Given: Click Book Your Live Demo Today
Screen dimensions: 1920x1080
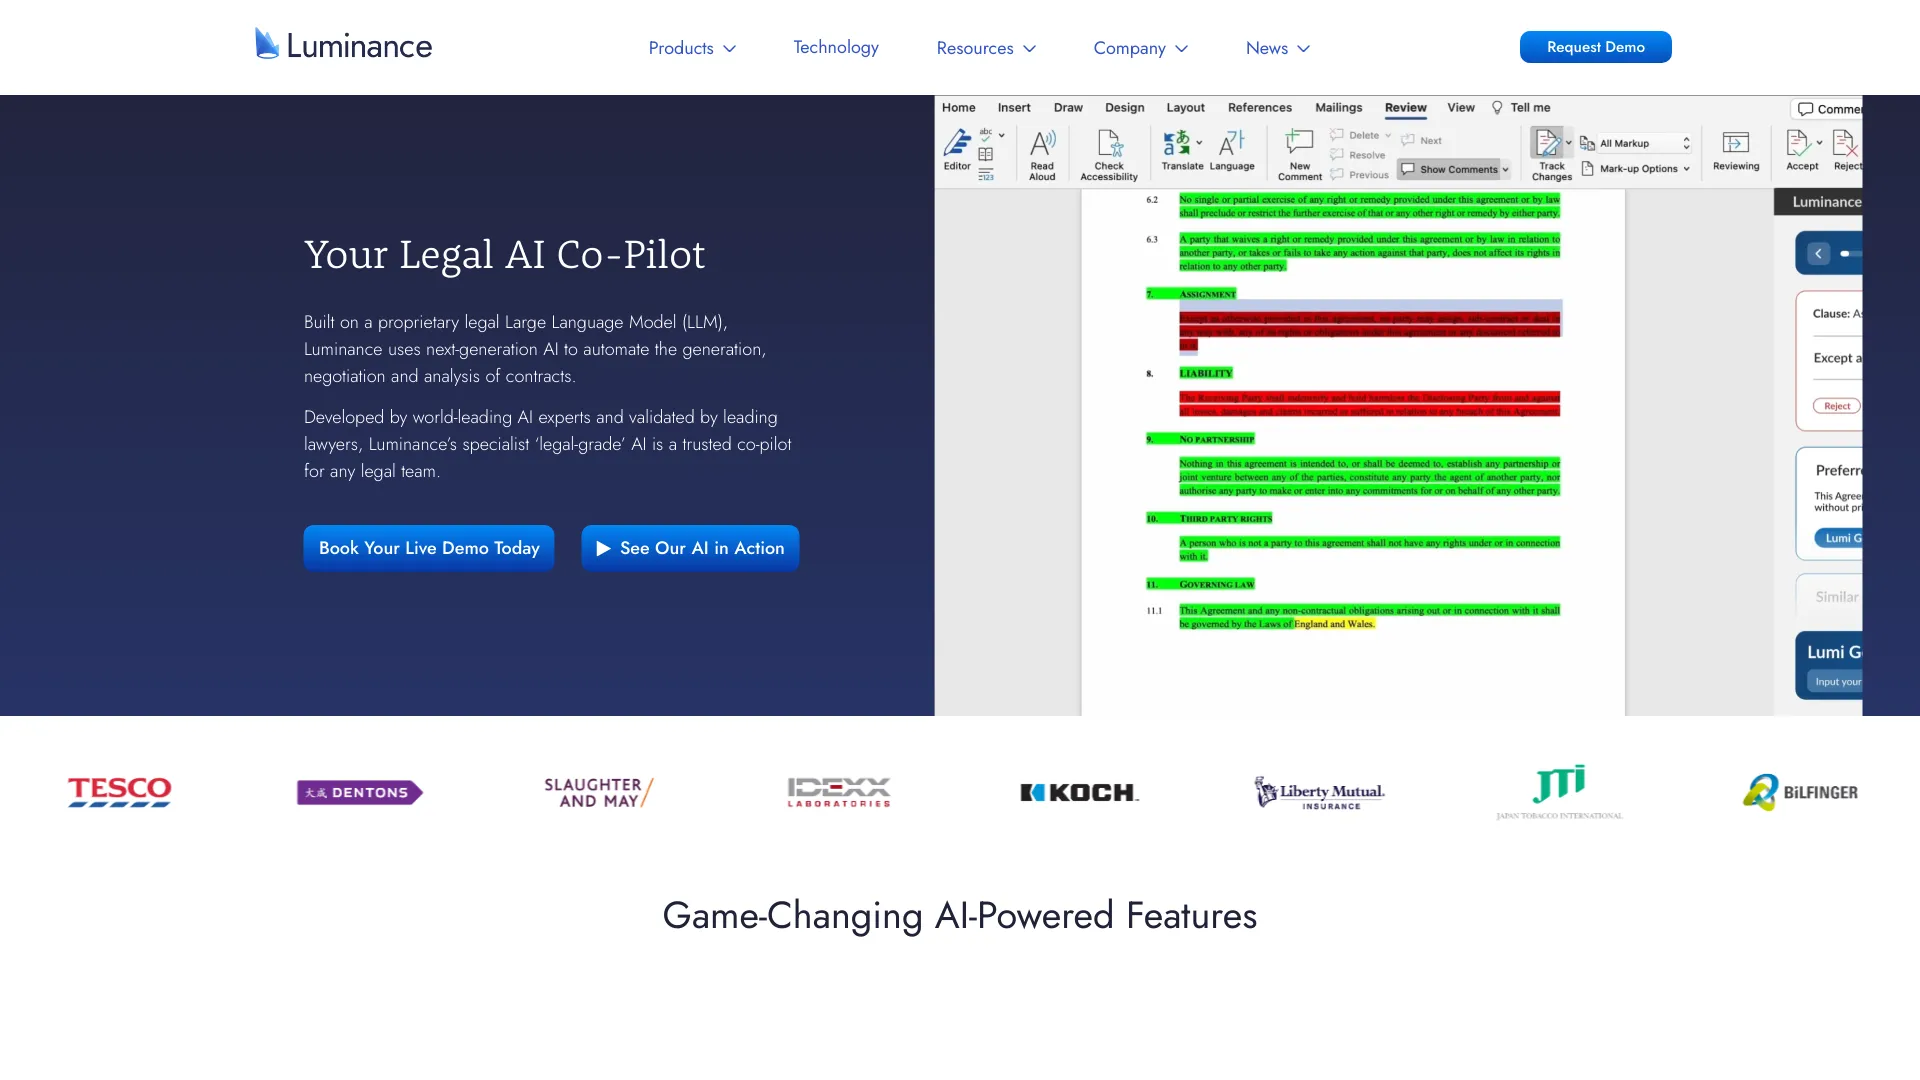Looking at the screenshot, I should 429,549.
